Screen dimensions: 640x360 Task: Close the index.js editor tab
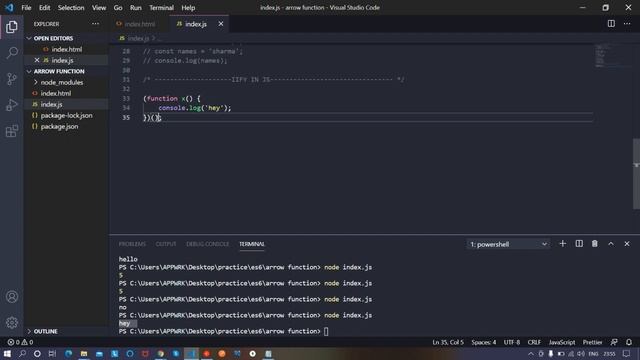(x=221, y=24)
